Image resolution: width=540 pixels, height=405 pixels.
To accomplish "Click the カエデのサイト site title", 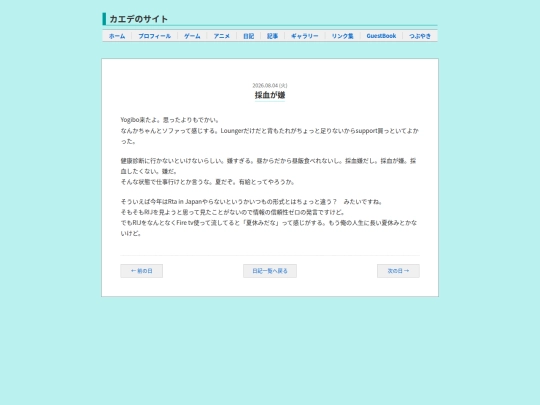I will click(x=138, y=19).
